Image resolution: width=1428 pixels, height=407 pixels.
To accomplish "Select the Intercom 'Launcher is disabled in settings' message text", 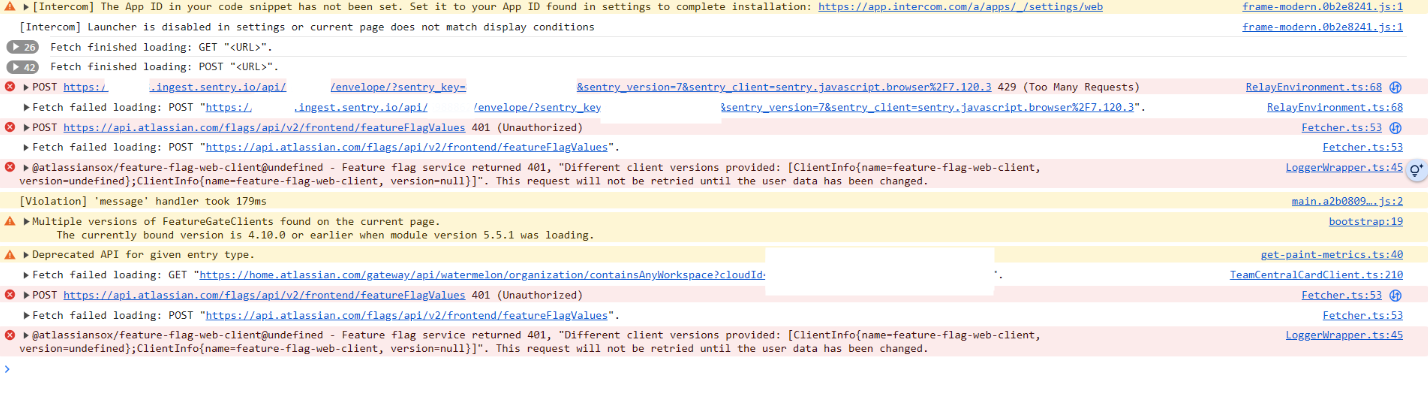I will [307, 27].
